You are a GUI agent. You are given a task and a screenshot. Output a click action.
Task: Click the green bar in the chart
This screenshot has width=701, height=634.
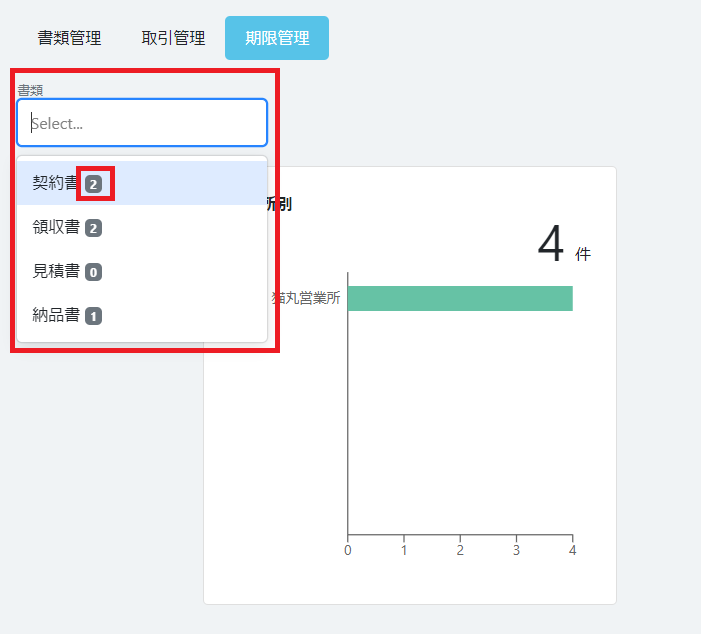point(460,298)
